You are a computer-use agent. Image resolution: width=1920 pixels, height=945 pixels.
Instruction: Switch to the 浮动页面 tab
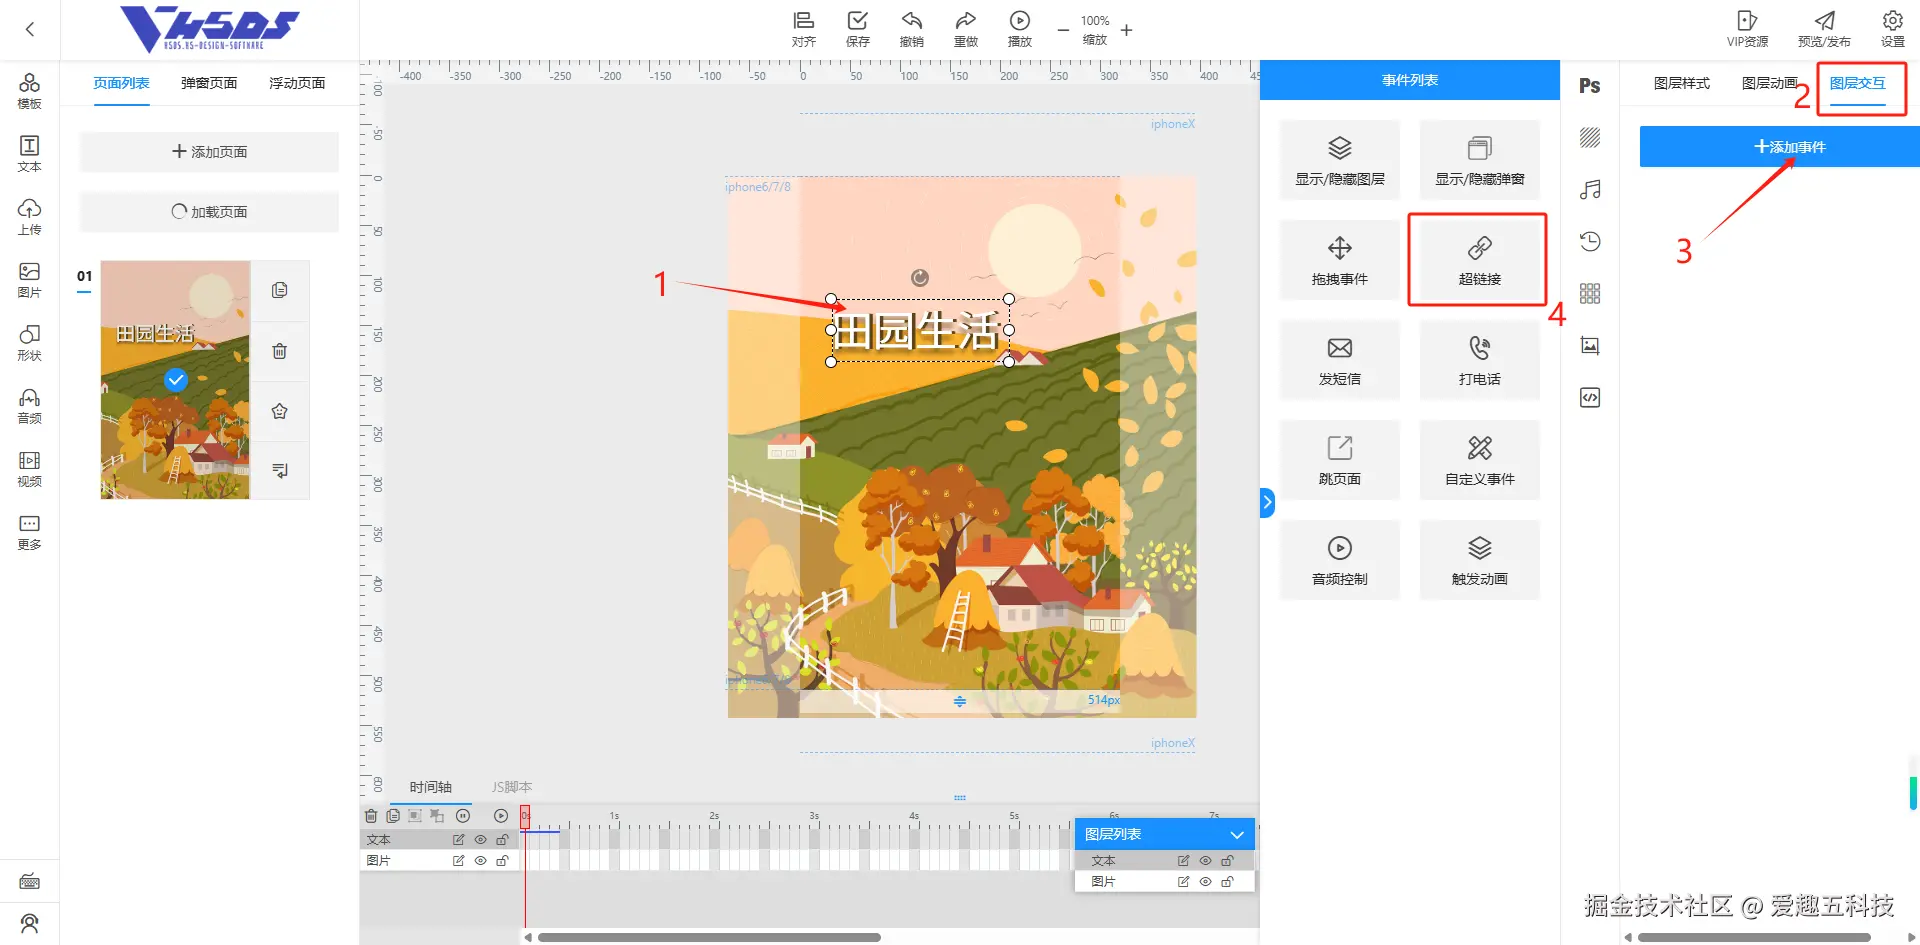click(x=297, y=83)
